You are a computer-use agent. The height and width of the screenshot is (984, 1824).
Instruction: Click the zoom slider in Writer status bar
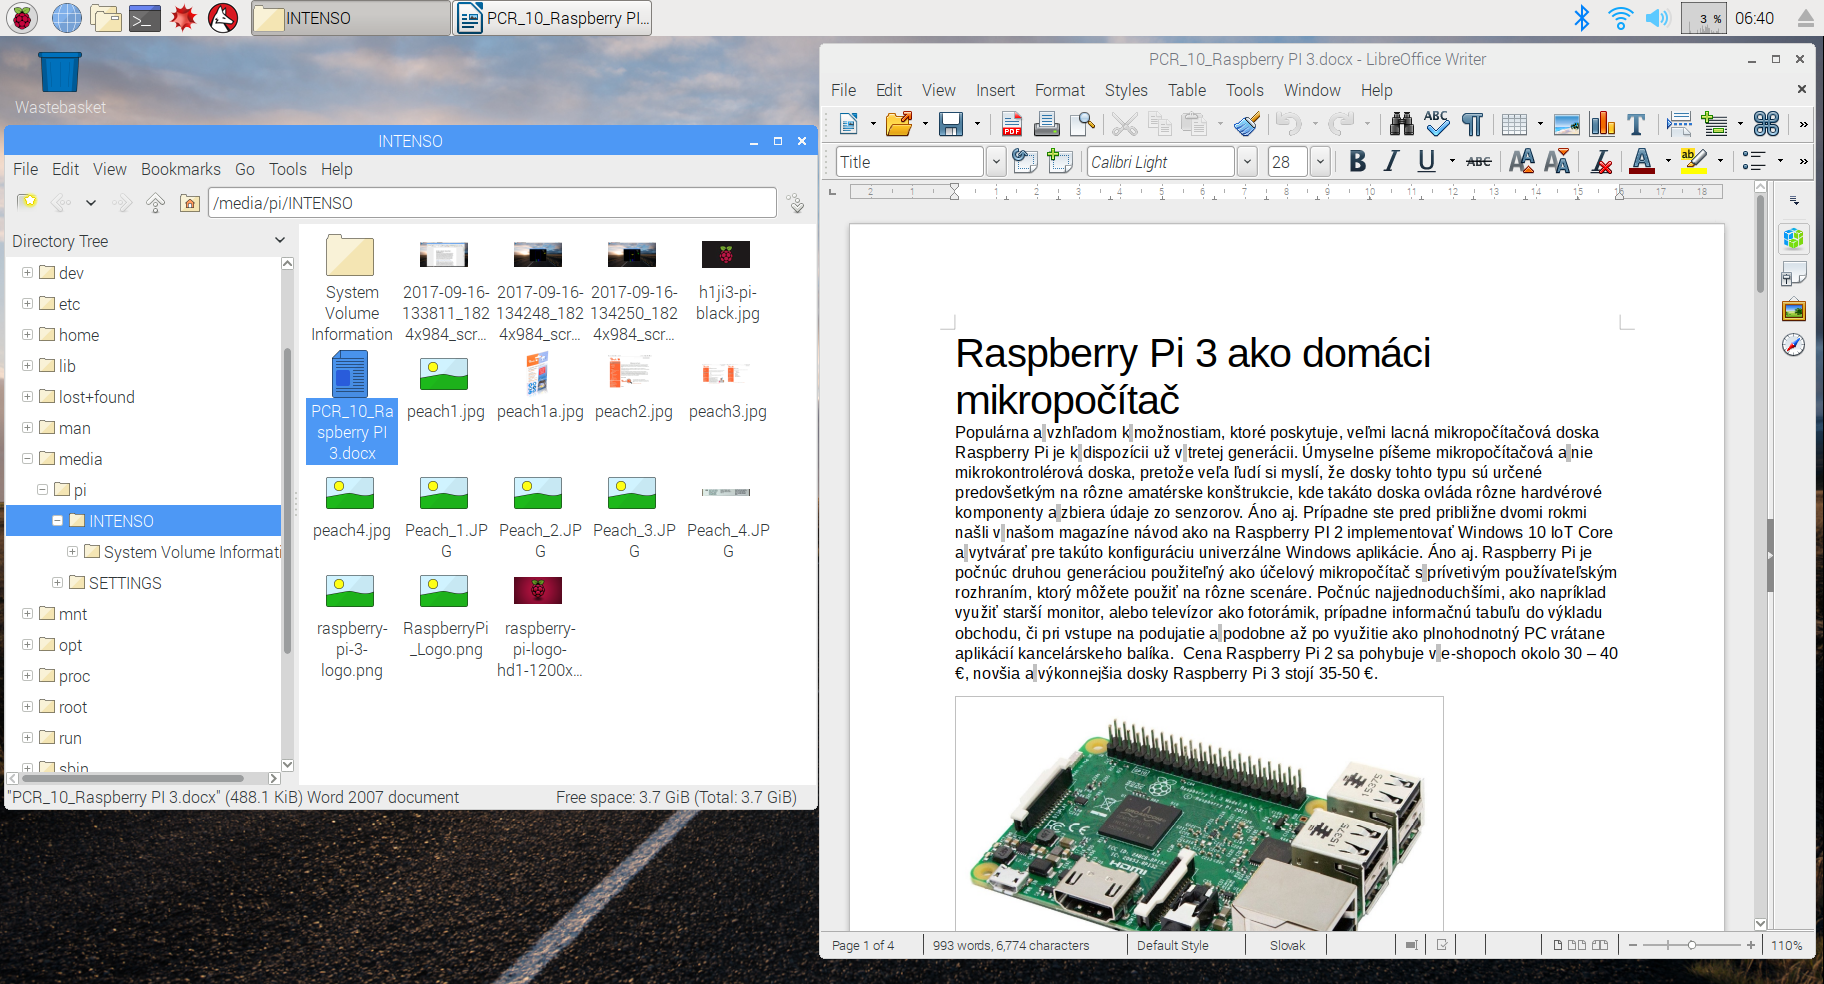coord(1691,945)
